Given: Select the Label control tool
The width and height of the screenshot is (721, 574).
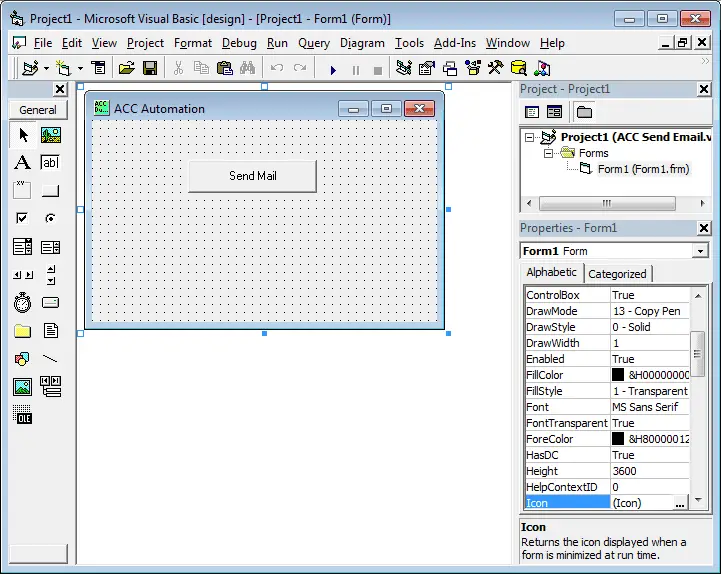Looking at the screenshot, I should pyautogui.click(x=23, y=163).
